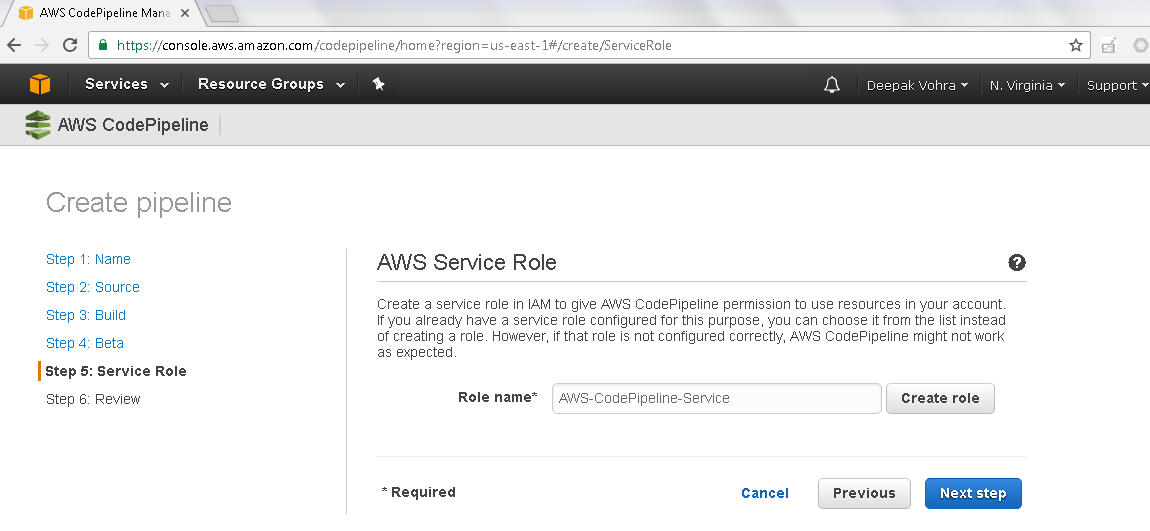The width and height of the screenshot is (1150, 531).
Task: Click the browser forward arrow
Action: 43,45
